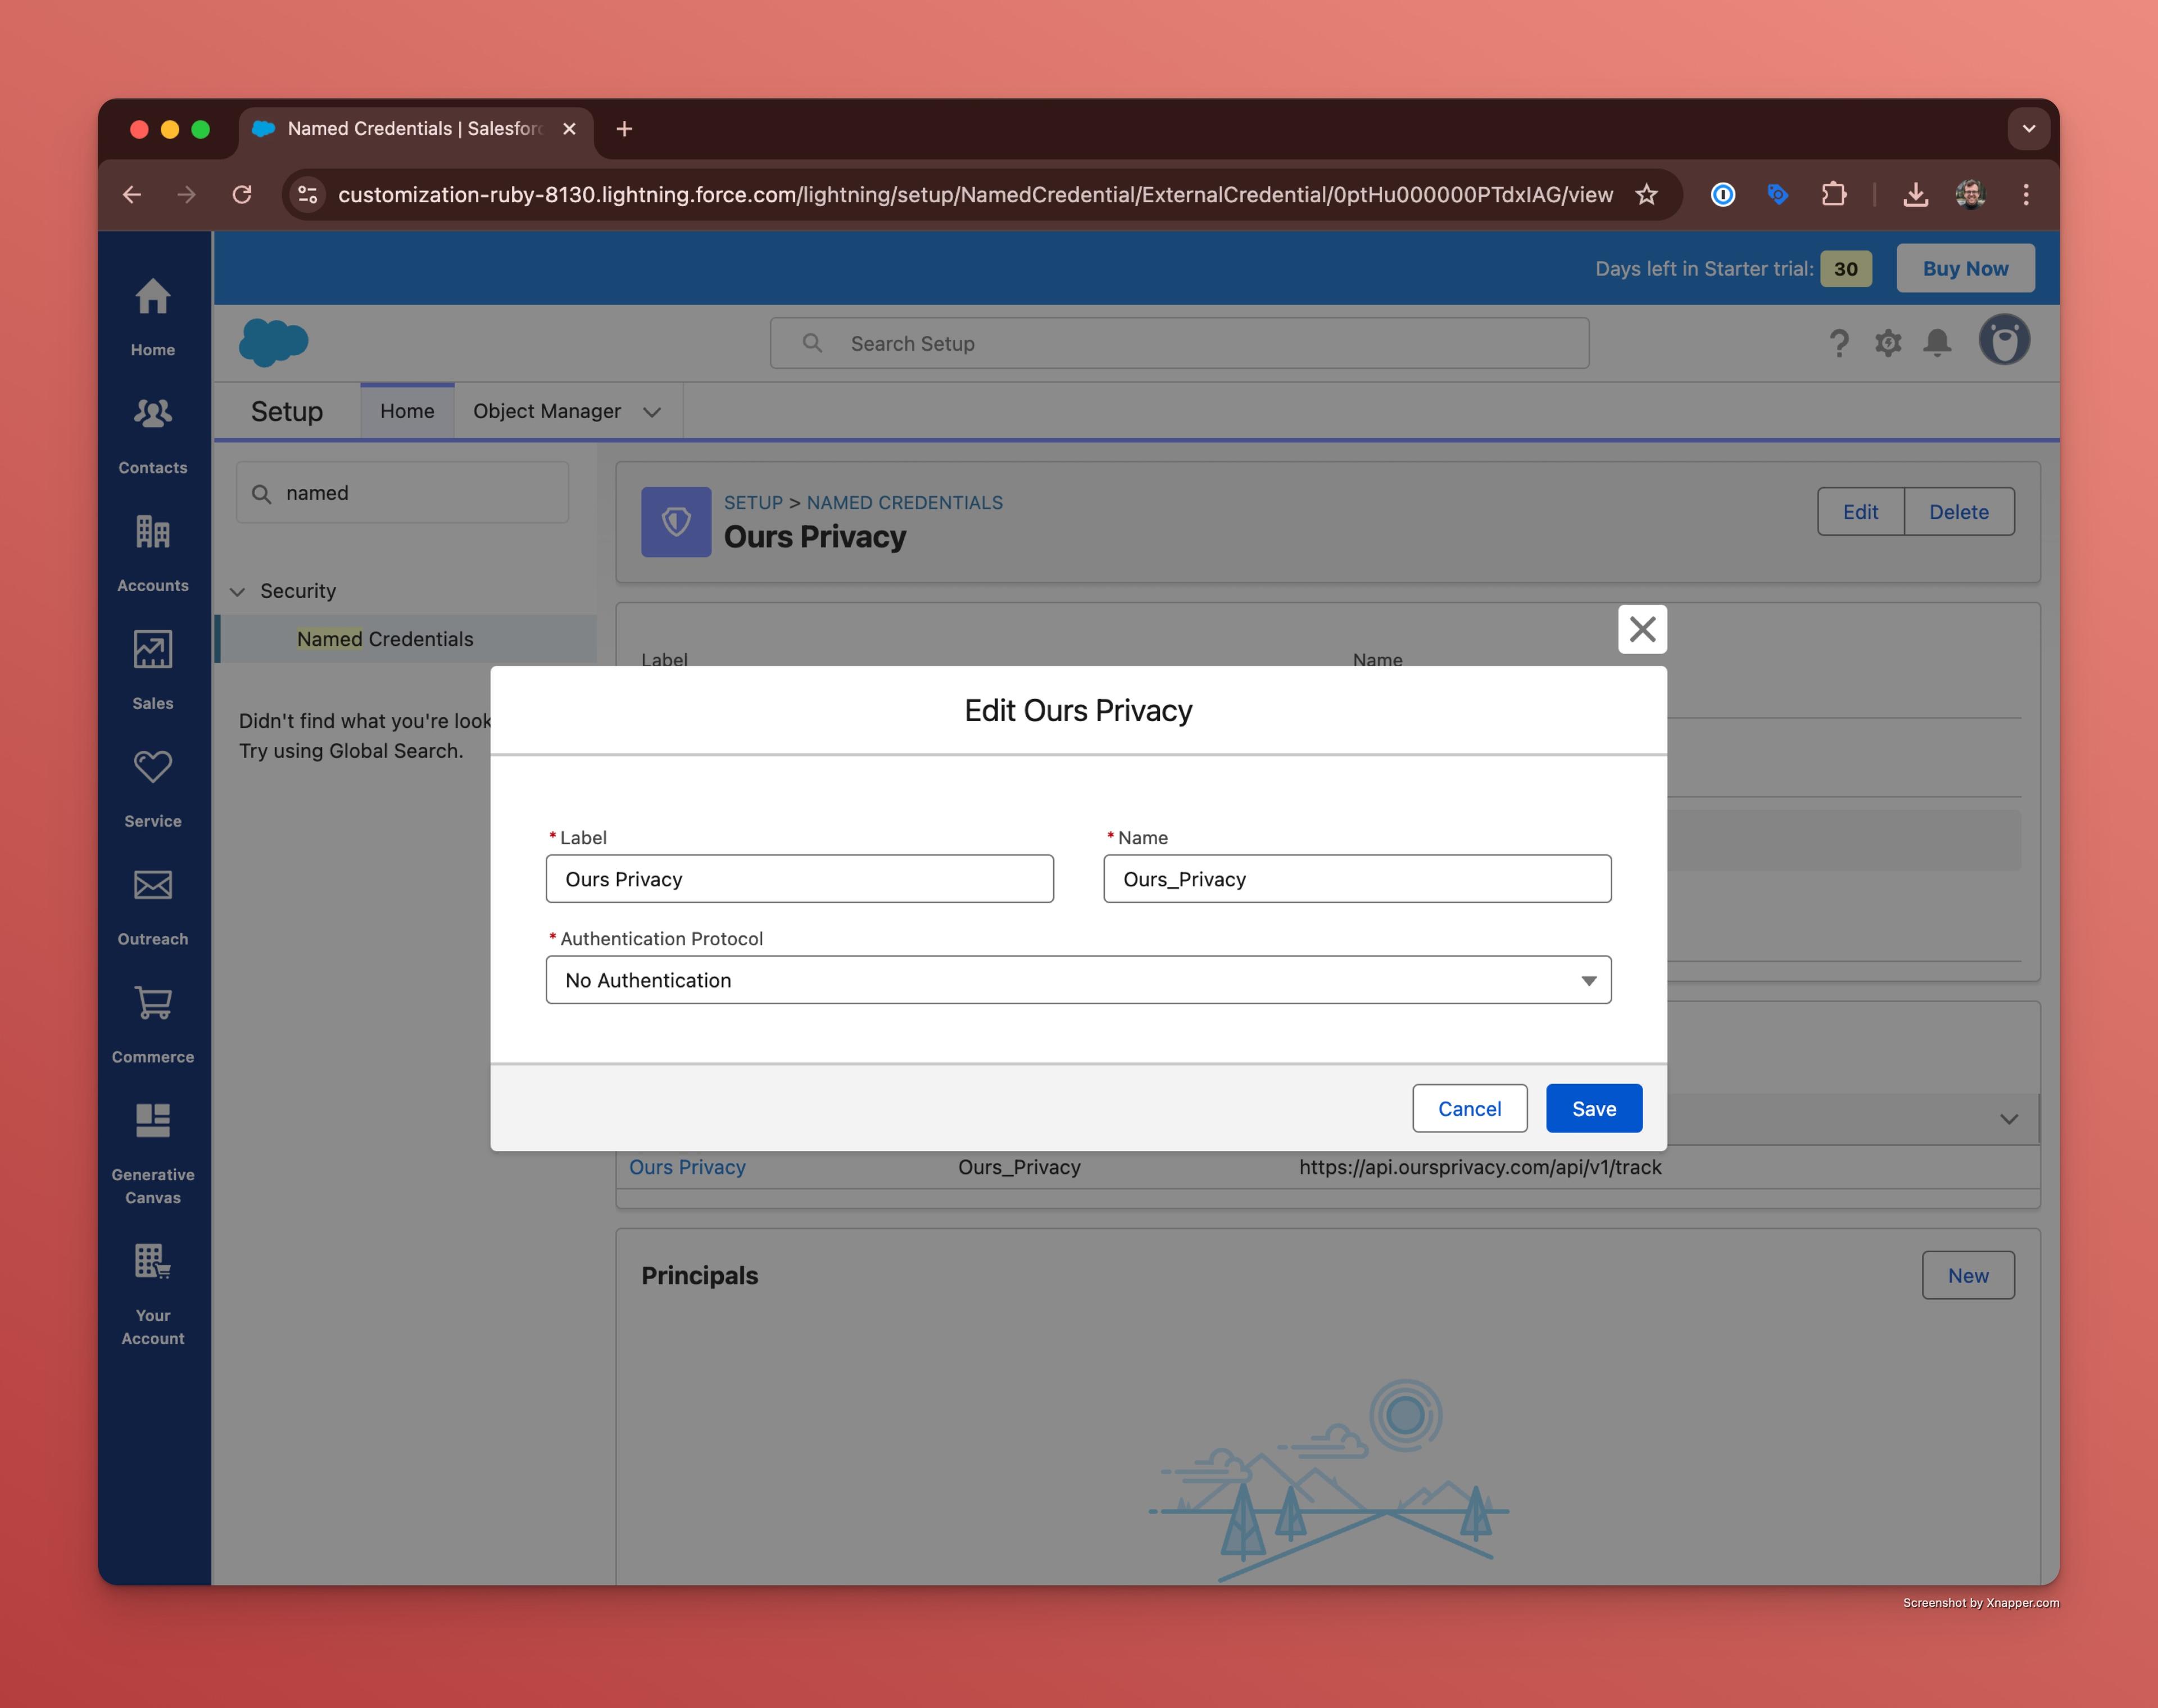Bookmark this page with star icon
Viewport: 2158px width, 1708px height.
tap(1646, 194)
